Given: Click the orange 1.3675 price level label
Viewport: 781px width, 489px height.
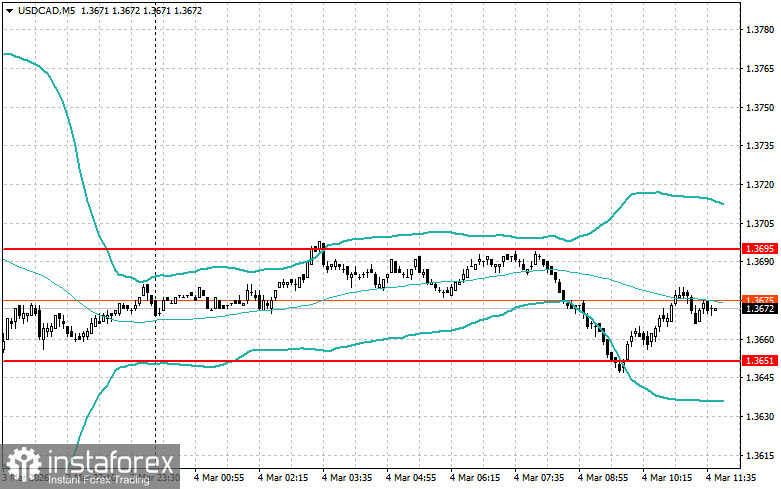Looking at the screenshot, I should [760, 300].
